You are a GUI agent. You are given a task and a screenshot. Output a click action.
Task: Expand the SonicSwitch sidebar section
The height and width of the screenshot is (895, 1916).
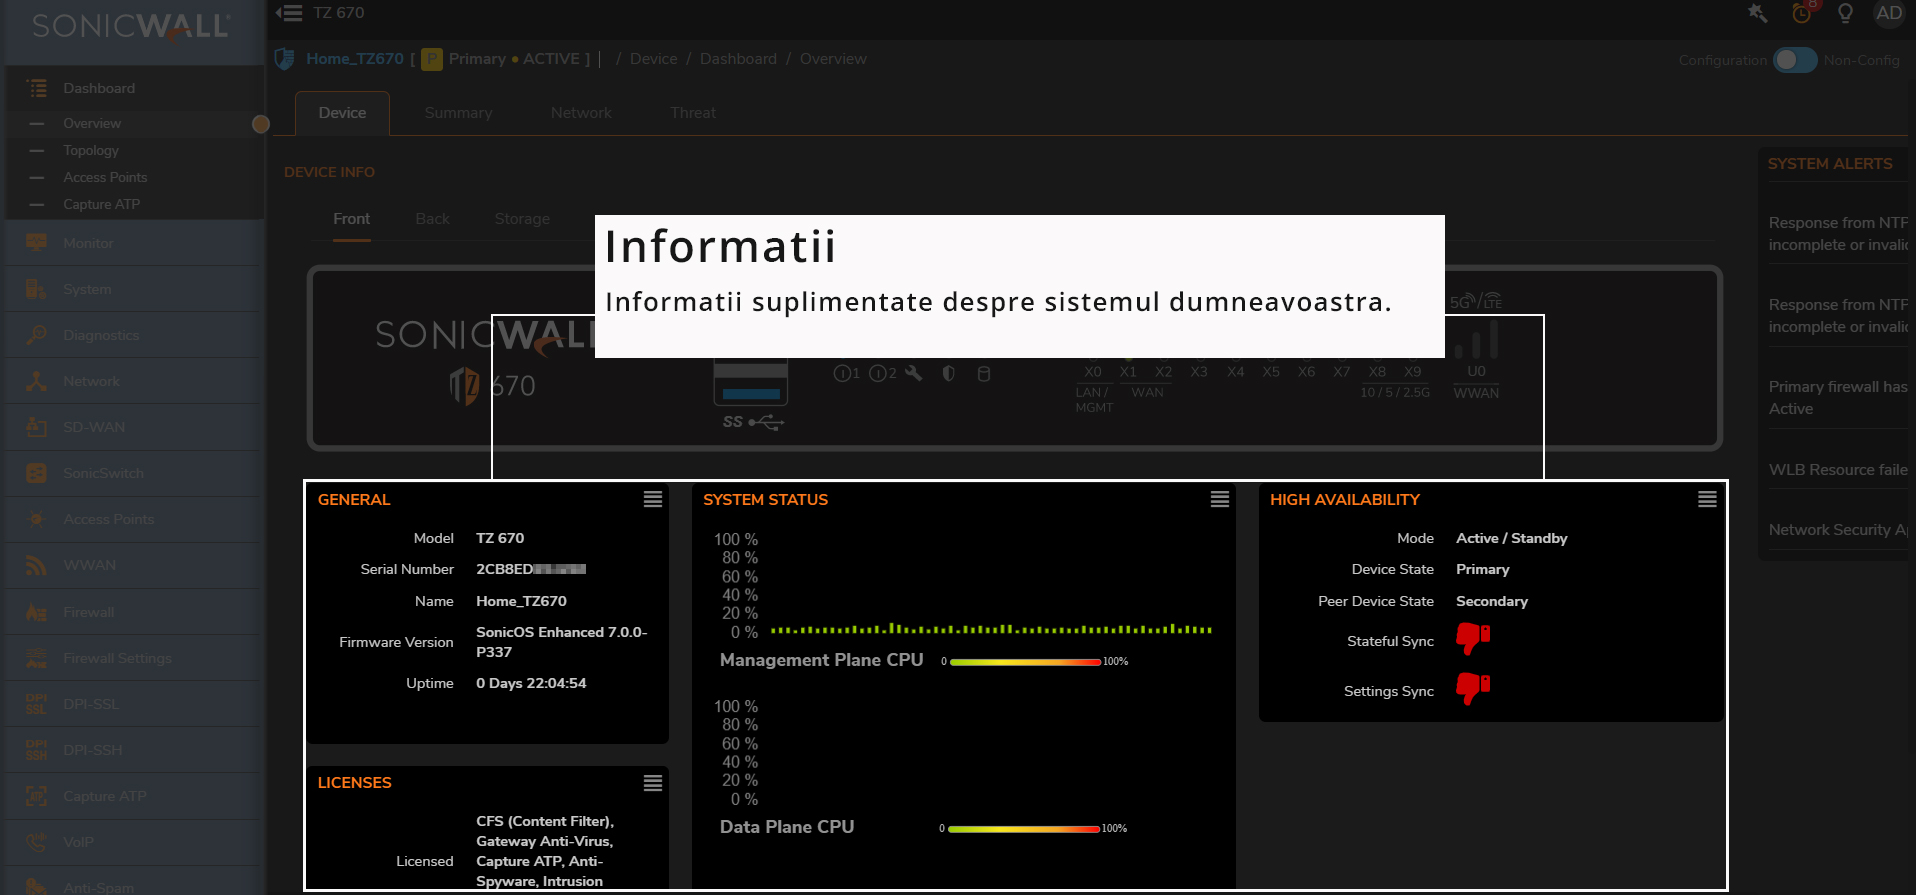(x=134, y=473)
